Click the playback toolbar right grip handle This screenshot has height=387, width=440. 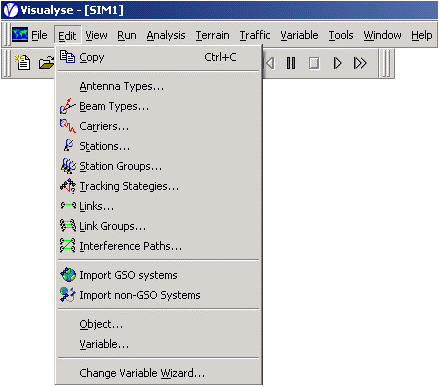386,63
